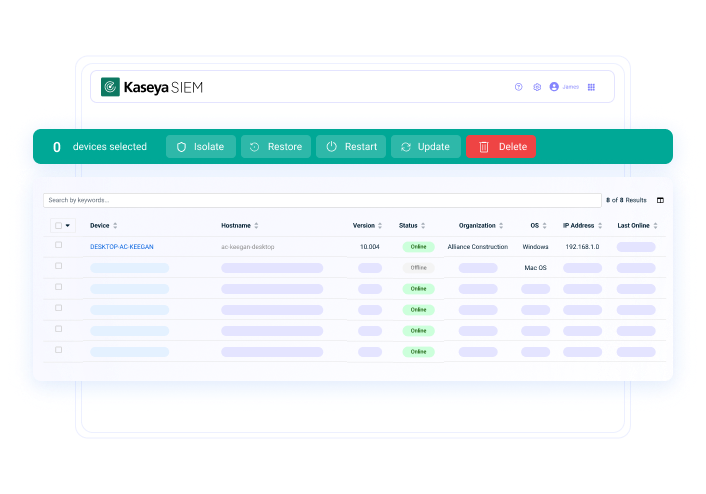Click the Search by keywords field
The width and height of the screenshot is (706, 494).
[320, 200]
